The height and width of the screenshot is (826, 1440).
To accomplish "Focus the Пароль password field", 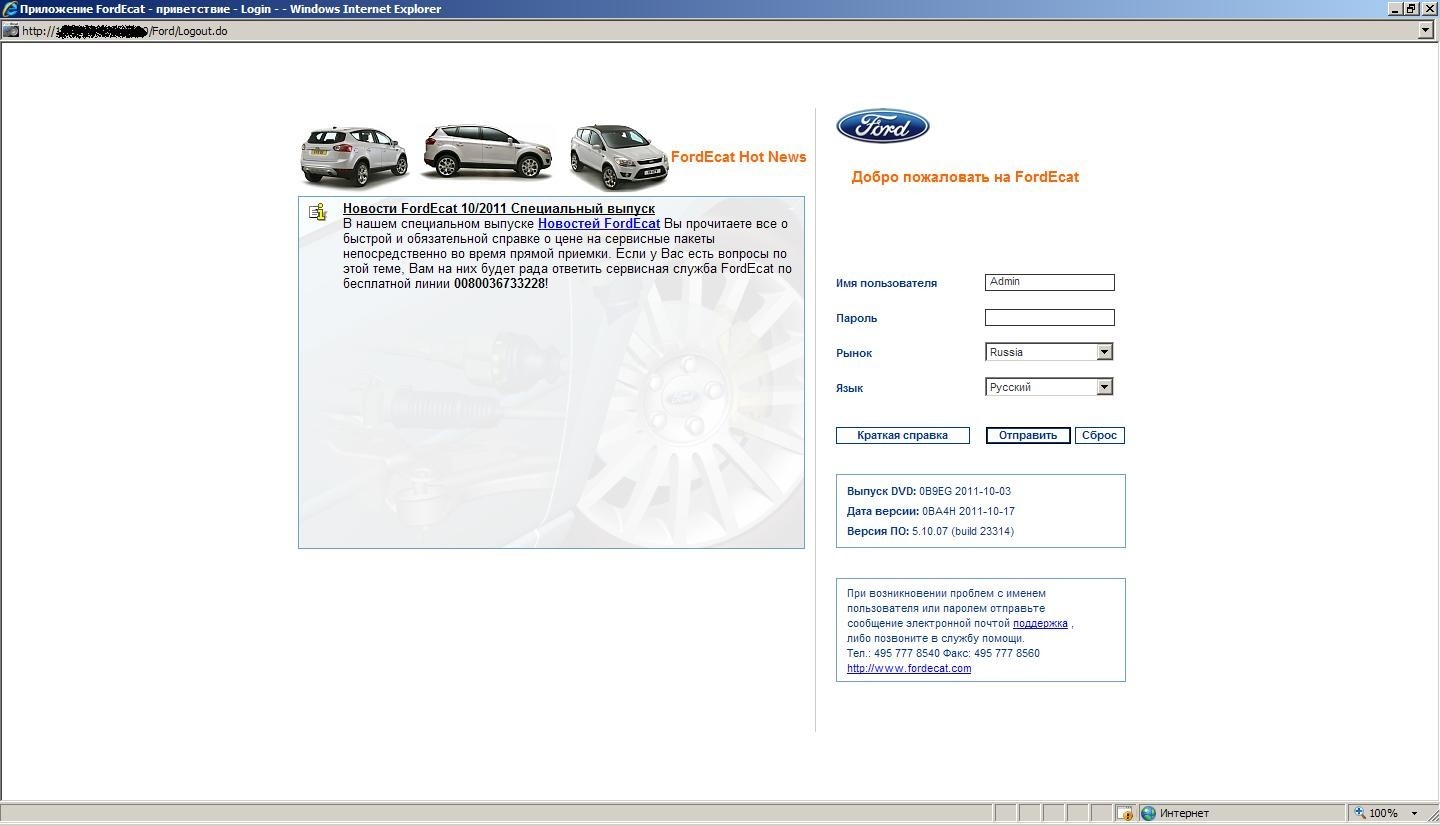I will click(1049, 317).
